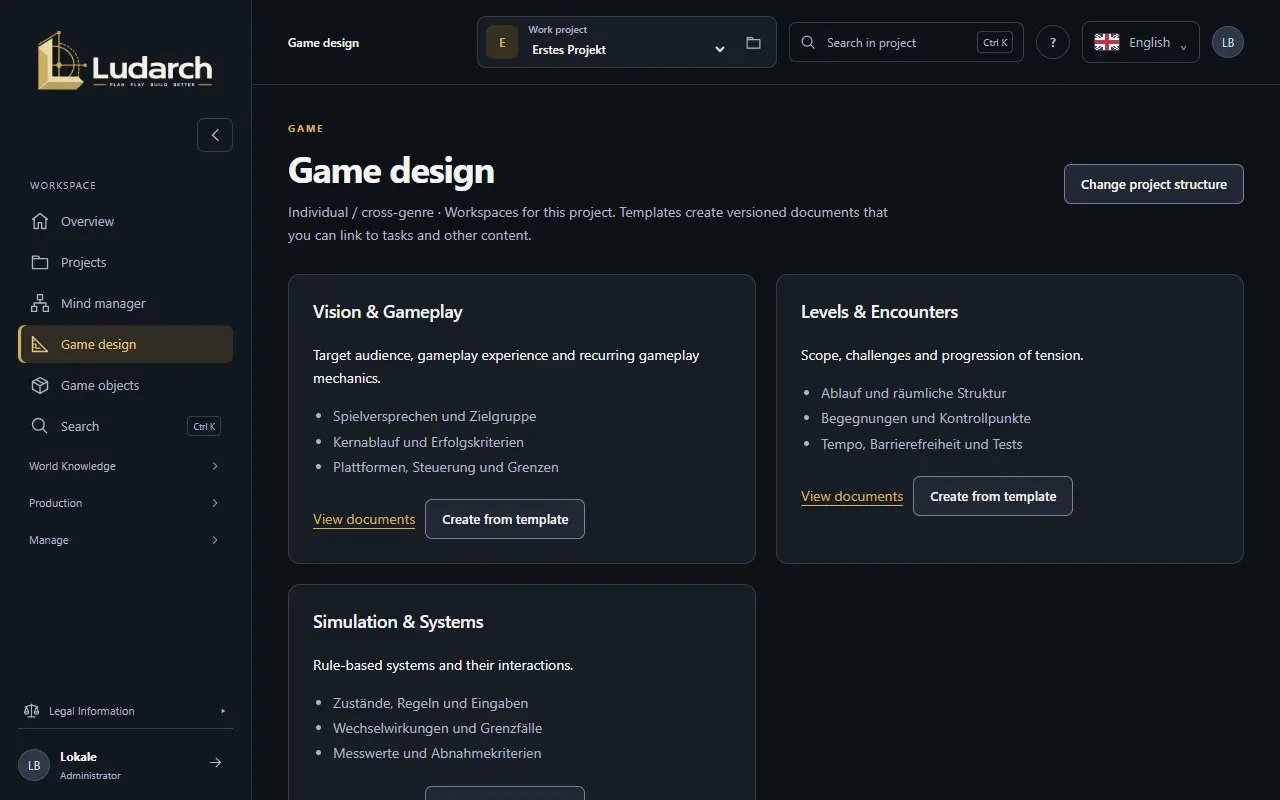Click the Projects folder icon in sidebar
The width and height of the screenshot is (1280, 800).
(40, 262)
